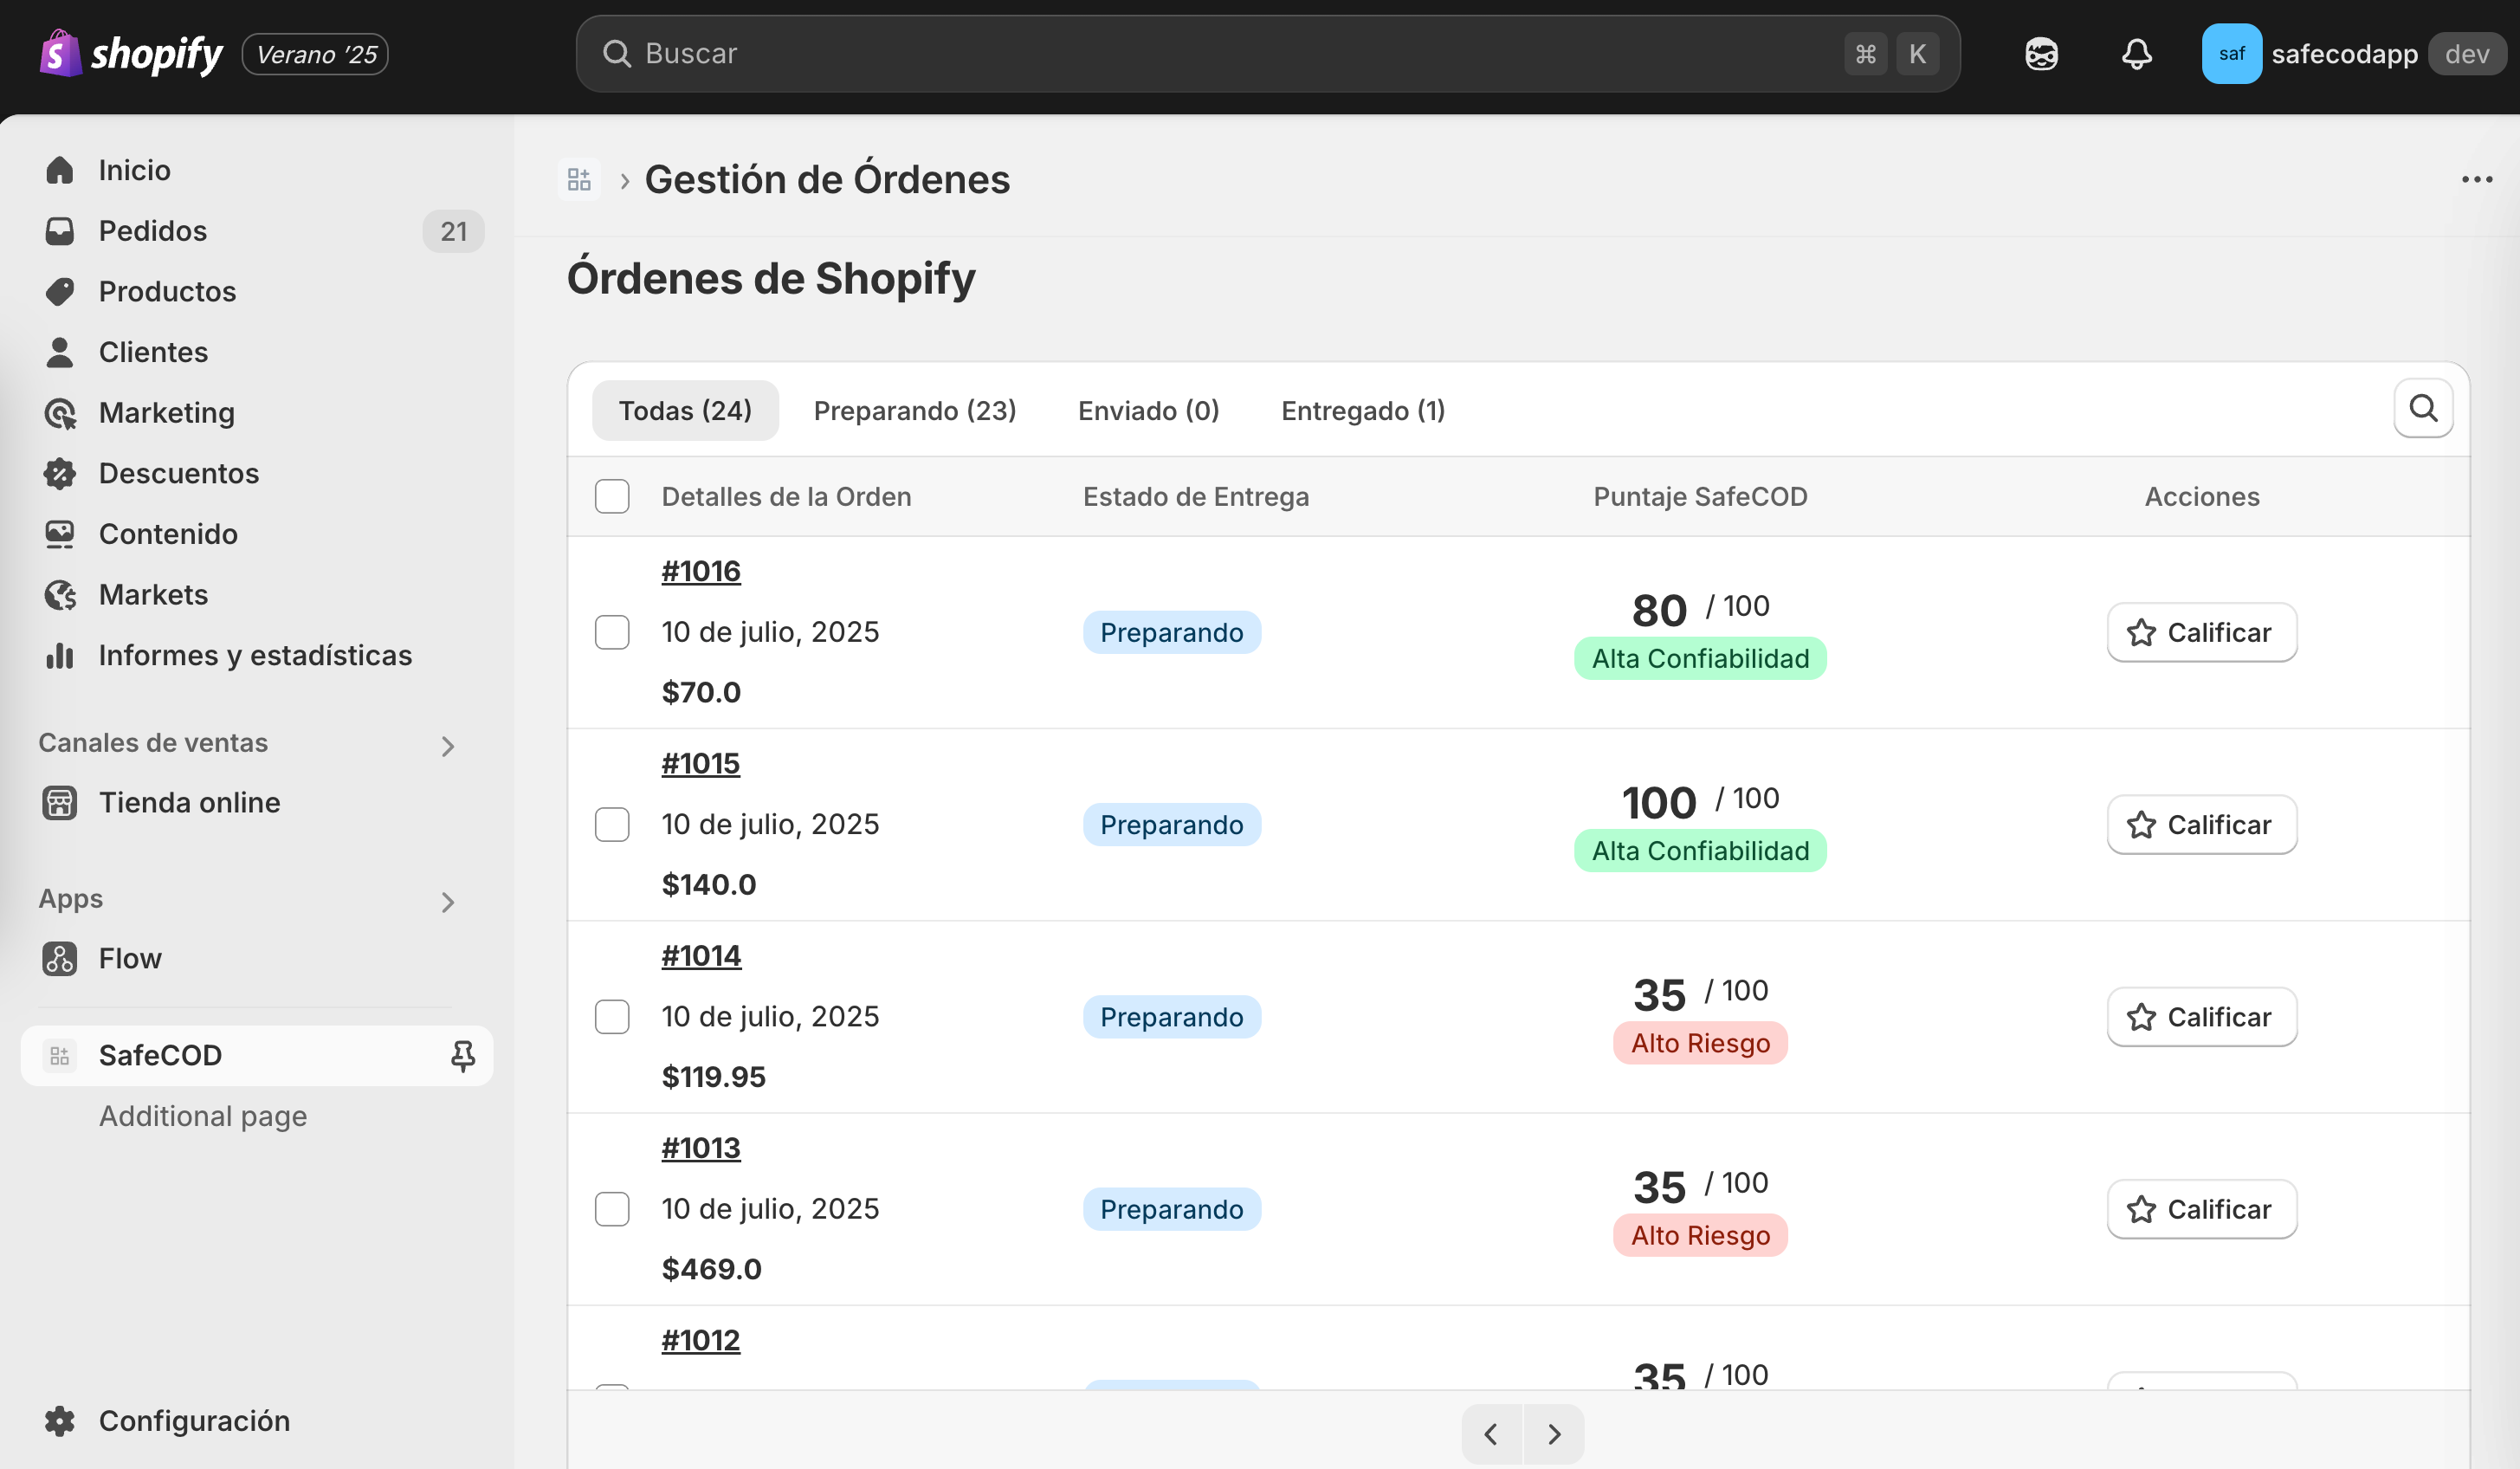Click the Shopify logo

(x=131, y=54)
